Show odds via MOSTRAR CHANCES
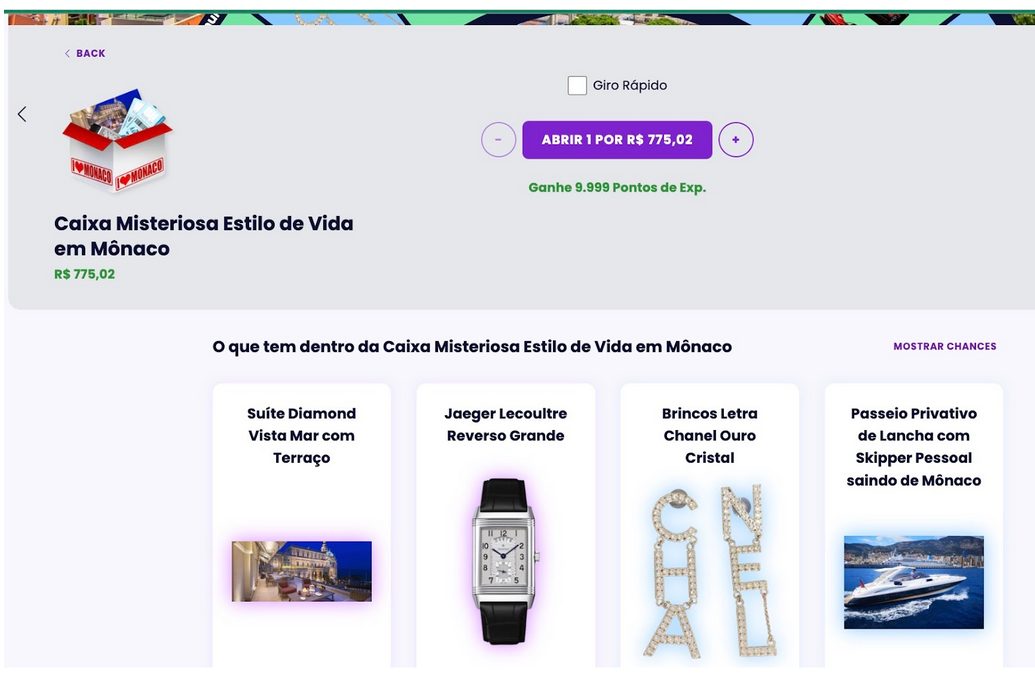This screenshot has height=673, width=1035. click(x=945, y=346)
